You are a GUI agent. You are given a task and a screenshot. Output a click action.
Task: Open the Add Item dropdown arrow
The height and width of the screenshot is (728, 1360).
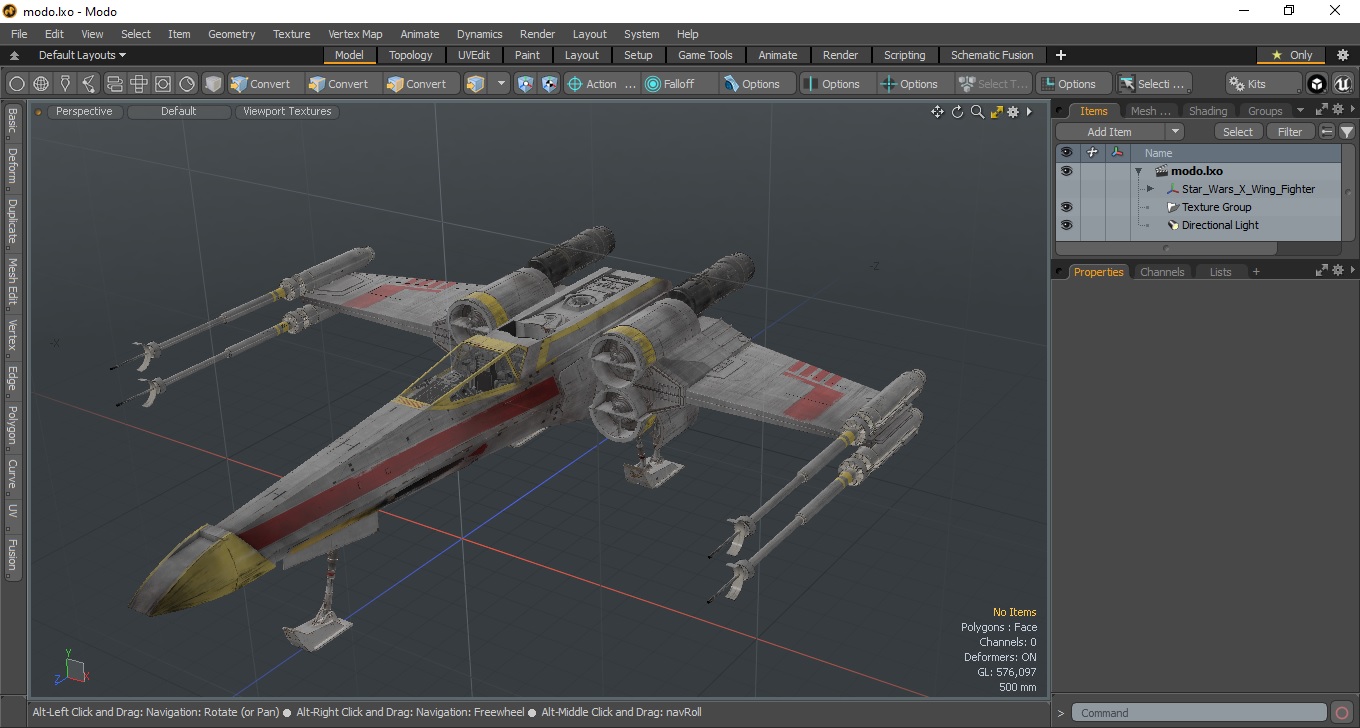pyautogui.click(x=1175, y=132)
